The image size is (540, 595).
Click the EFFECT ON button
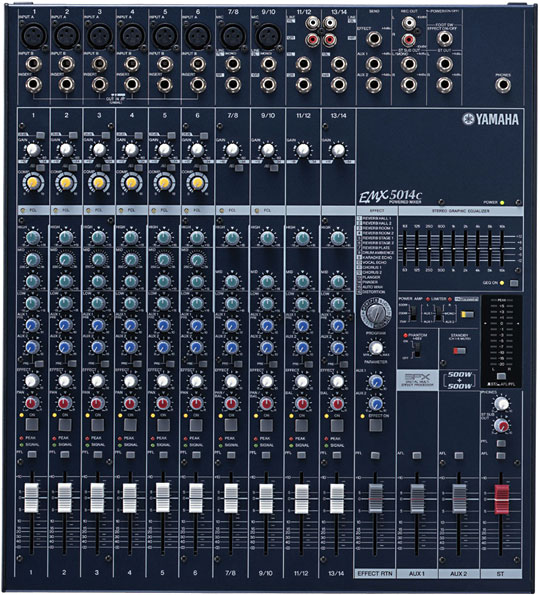coord(376,425)
